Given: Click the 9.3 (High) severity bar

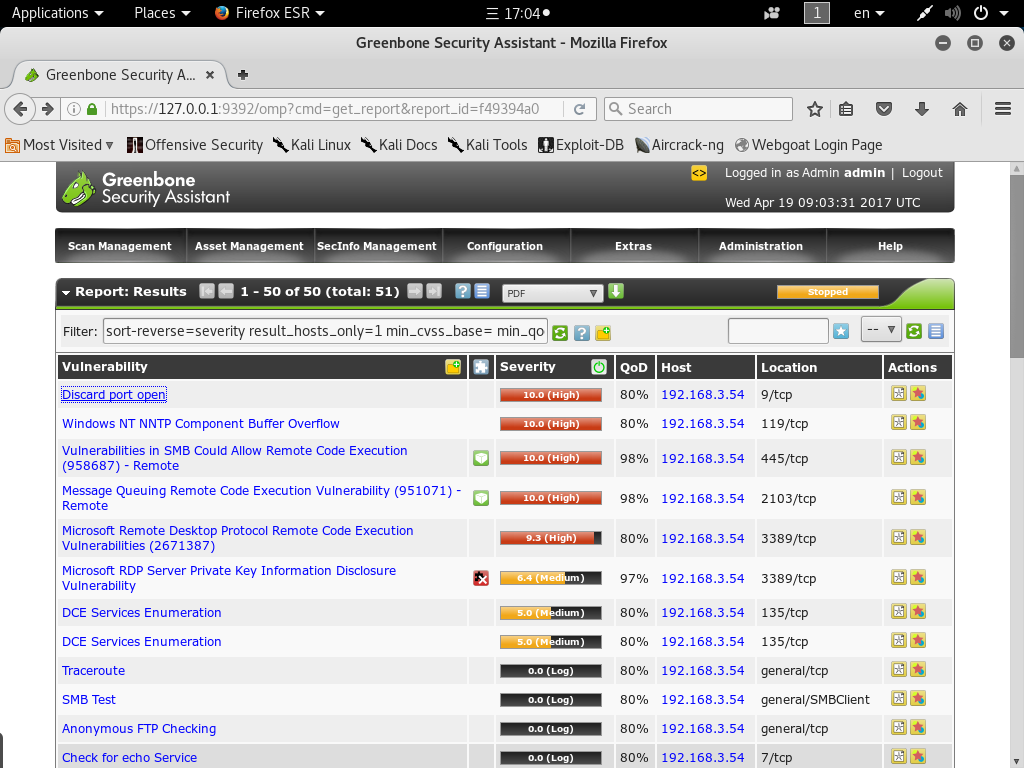Looking at the screenshot, I should coord(551,538).
